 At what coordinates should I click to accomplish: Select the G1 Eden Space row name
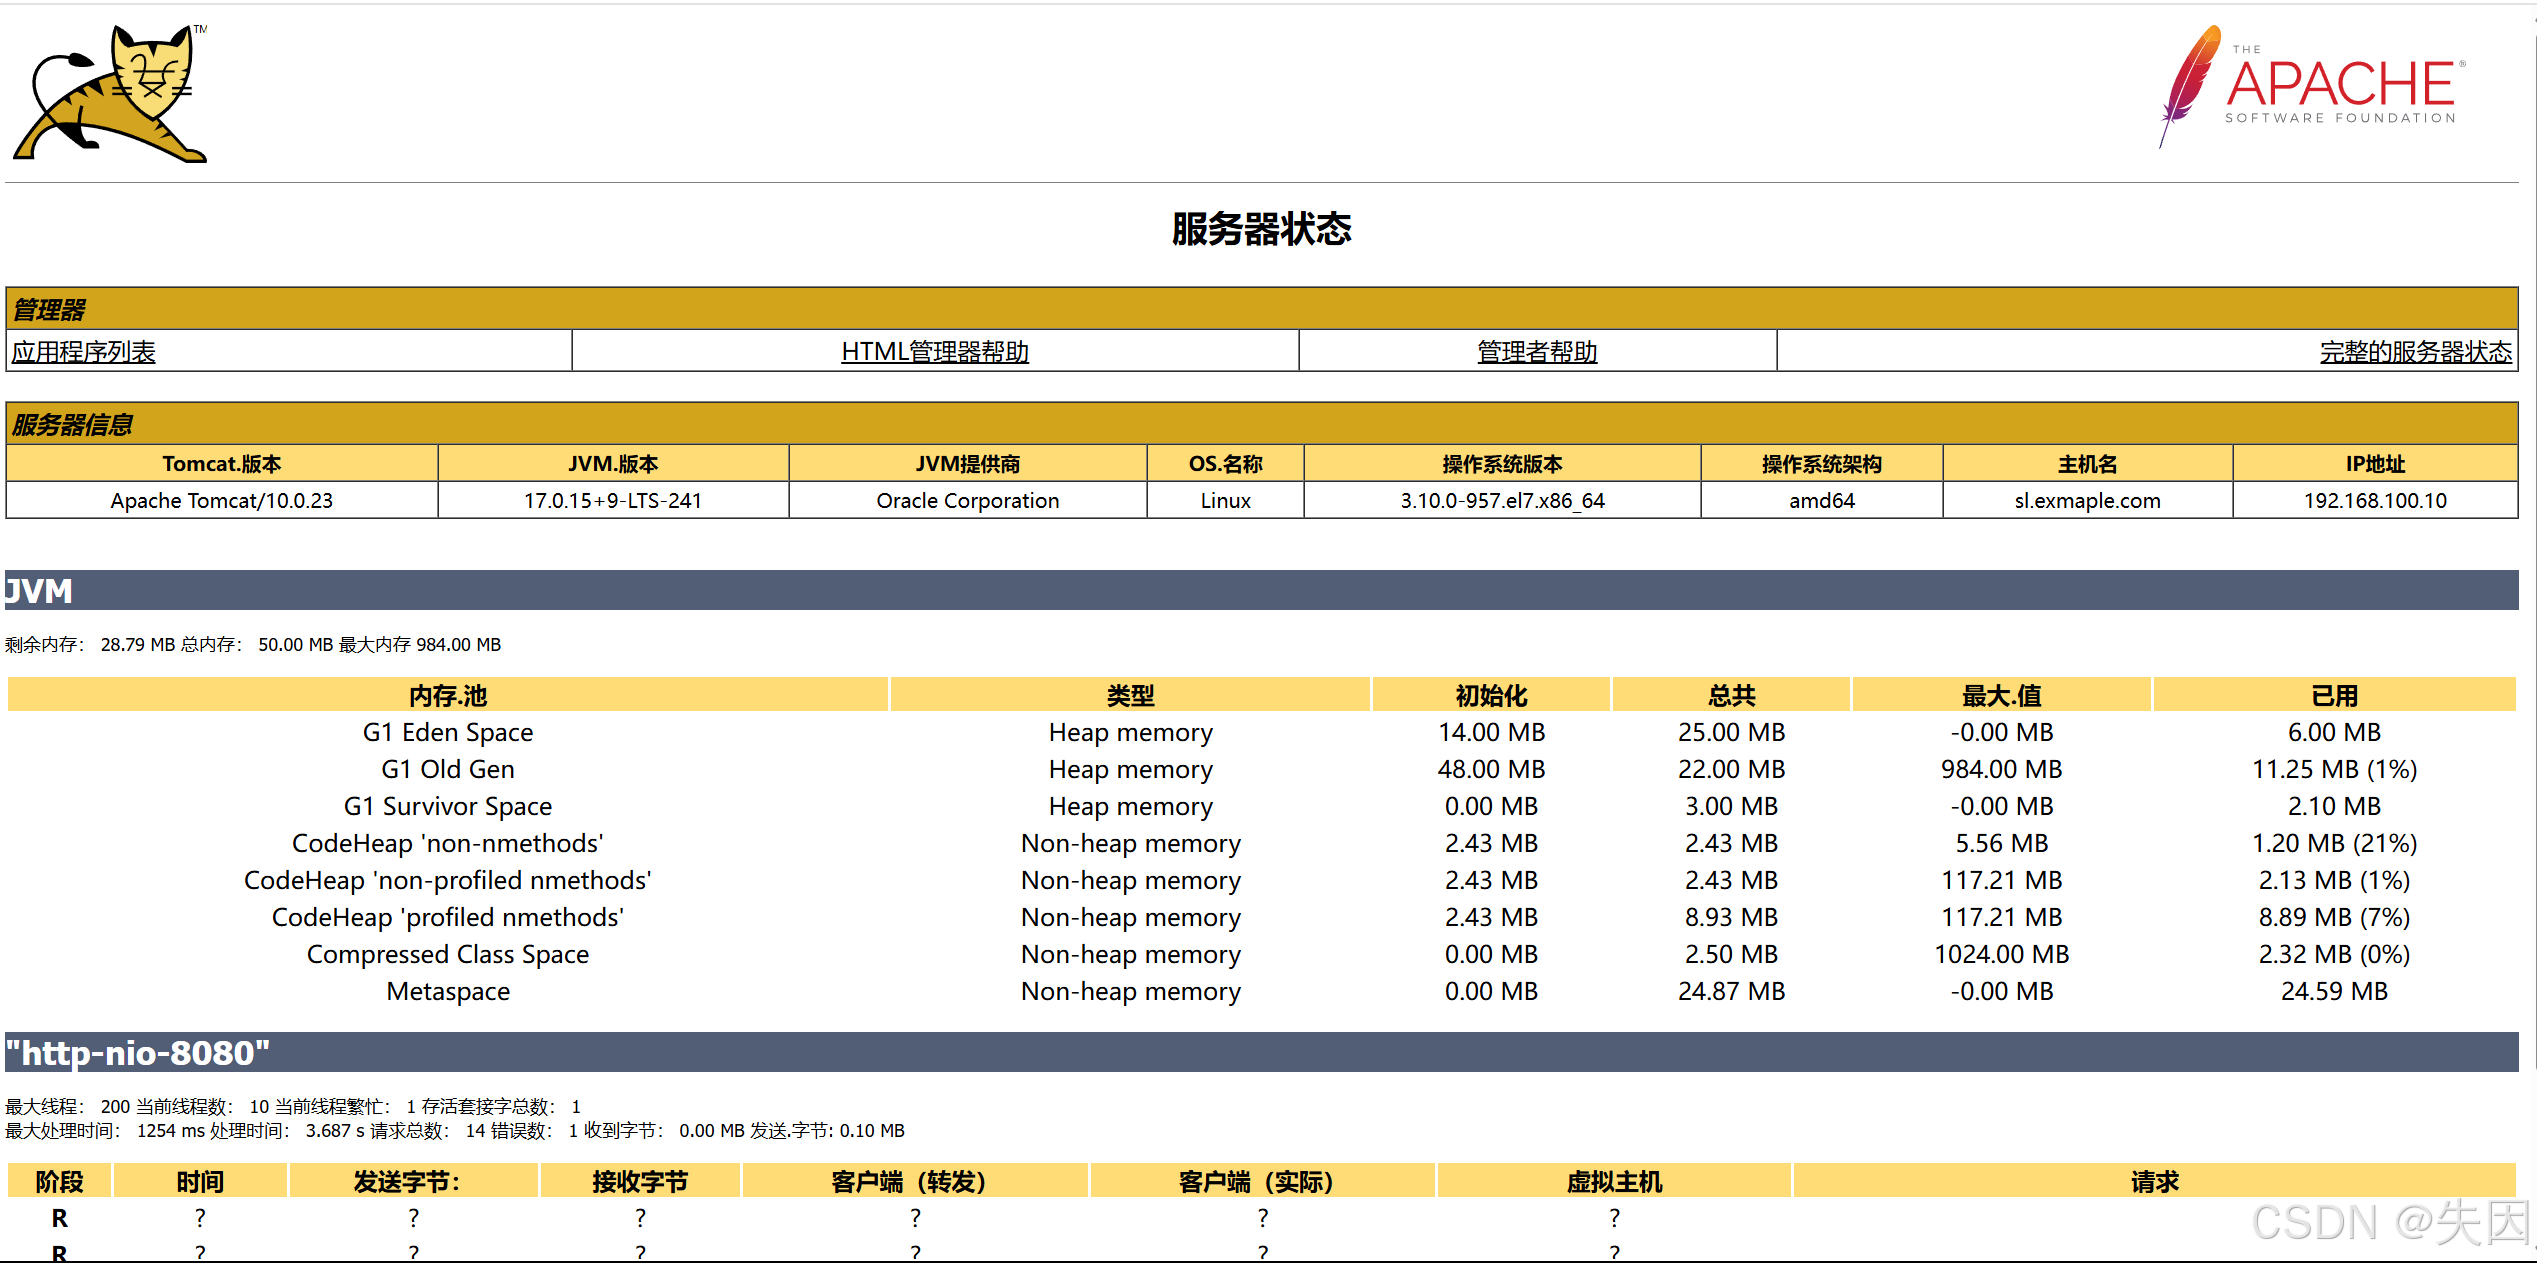[448, 732]
